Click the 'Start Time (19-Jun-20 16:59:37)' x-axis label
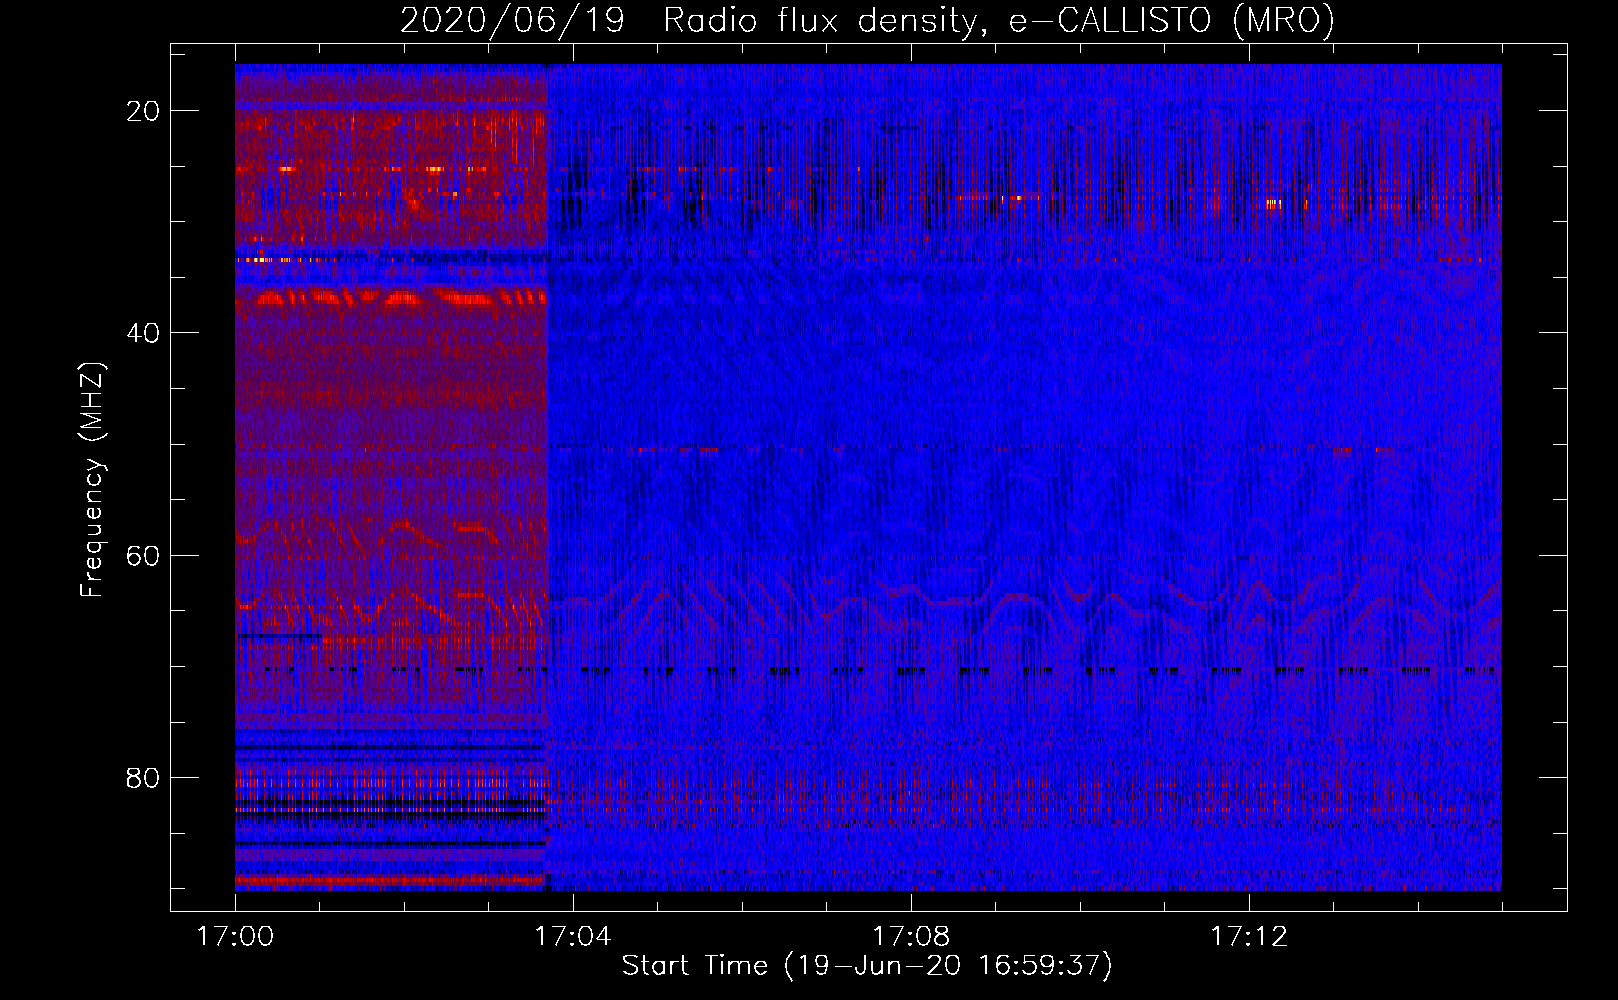The image size is (1618, 1000). tap(867, 966)
